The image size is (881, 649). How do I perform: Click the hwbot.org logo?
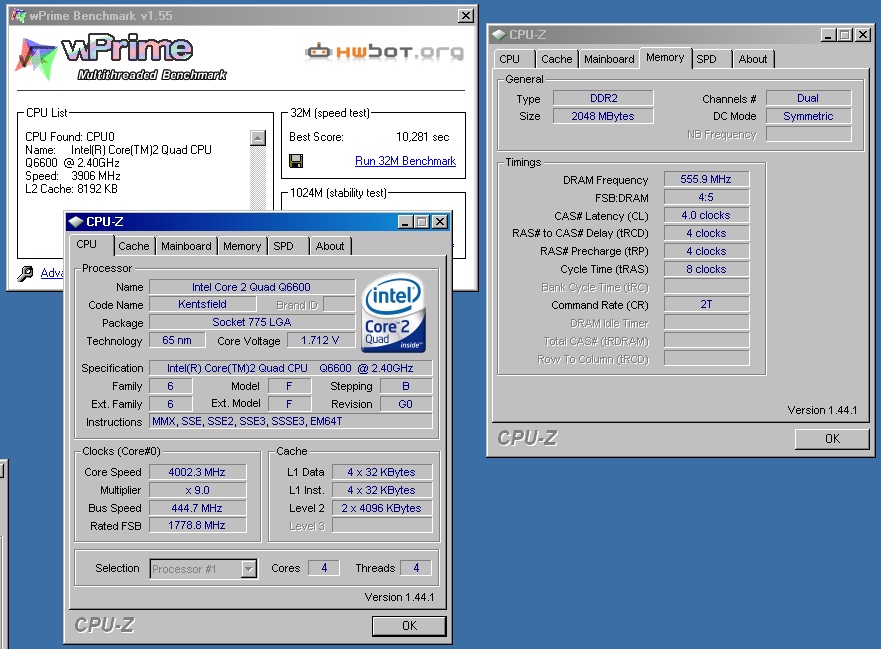(x=385, y=52)
